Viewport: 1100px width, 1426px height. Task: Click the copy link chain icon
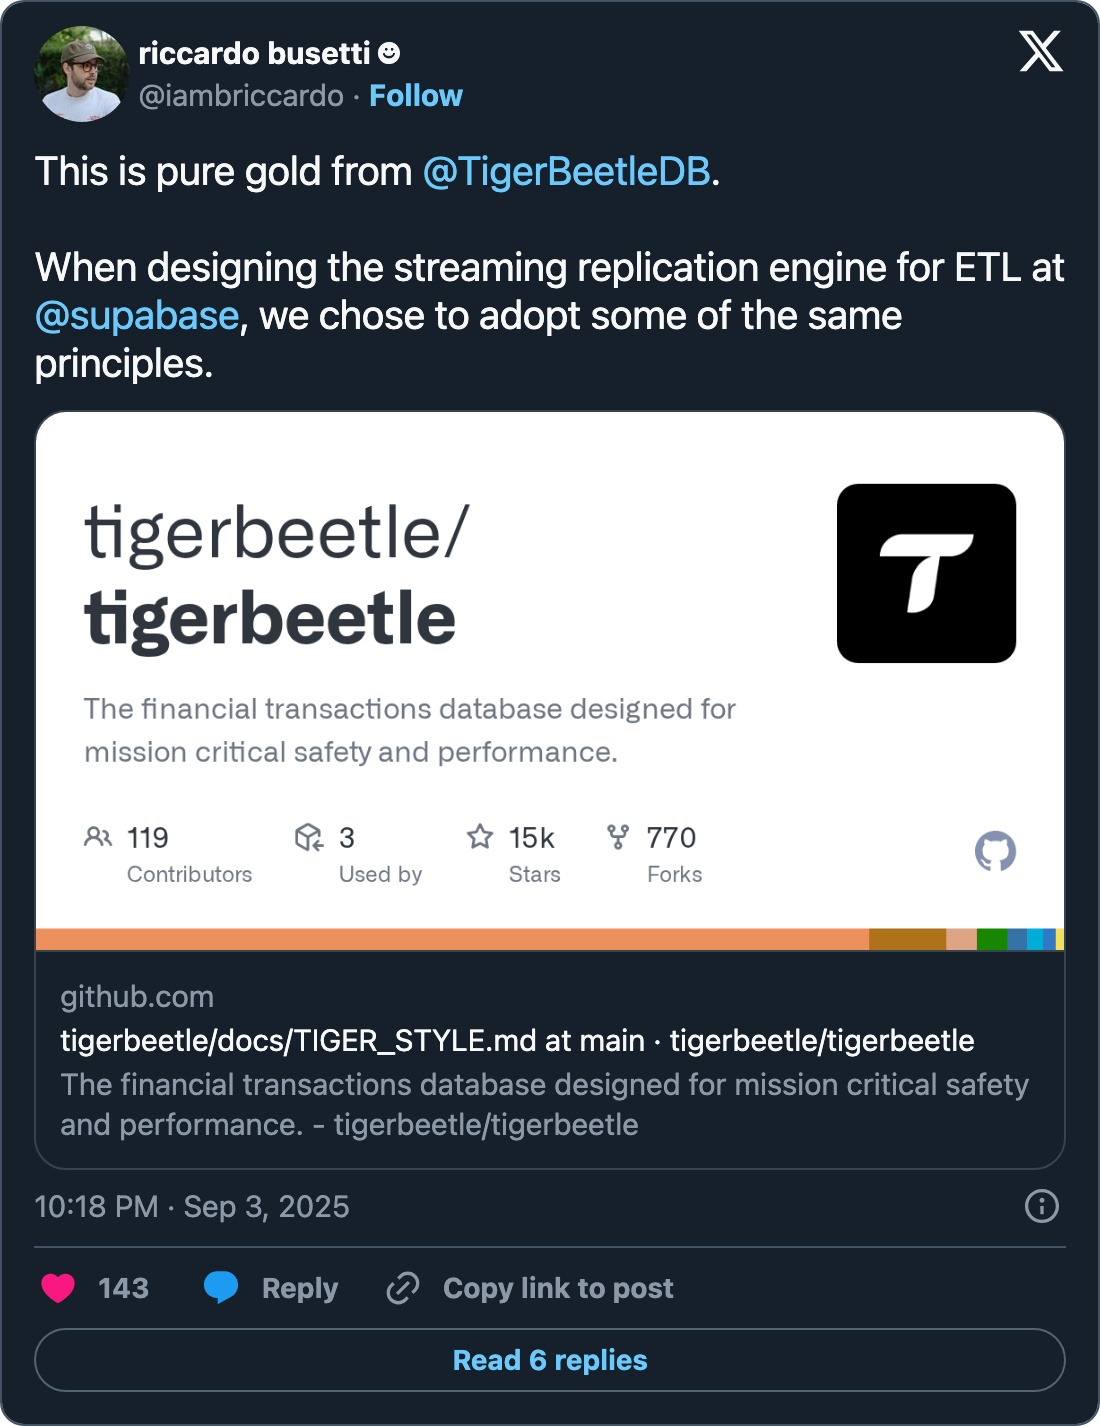pyautogui.click(x=402, y=1288)
